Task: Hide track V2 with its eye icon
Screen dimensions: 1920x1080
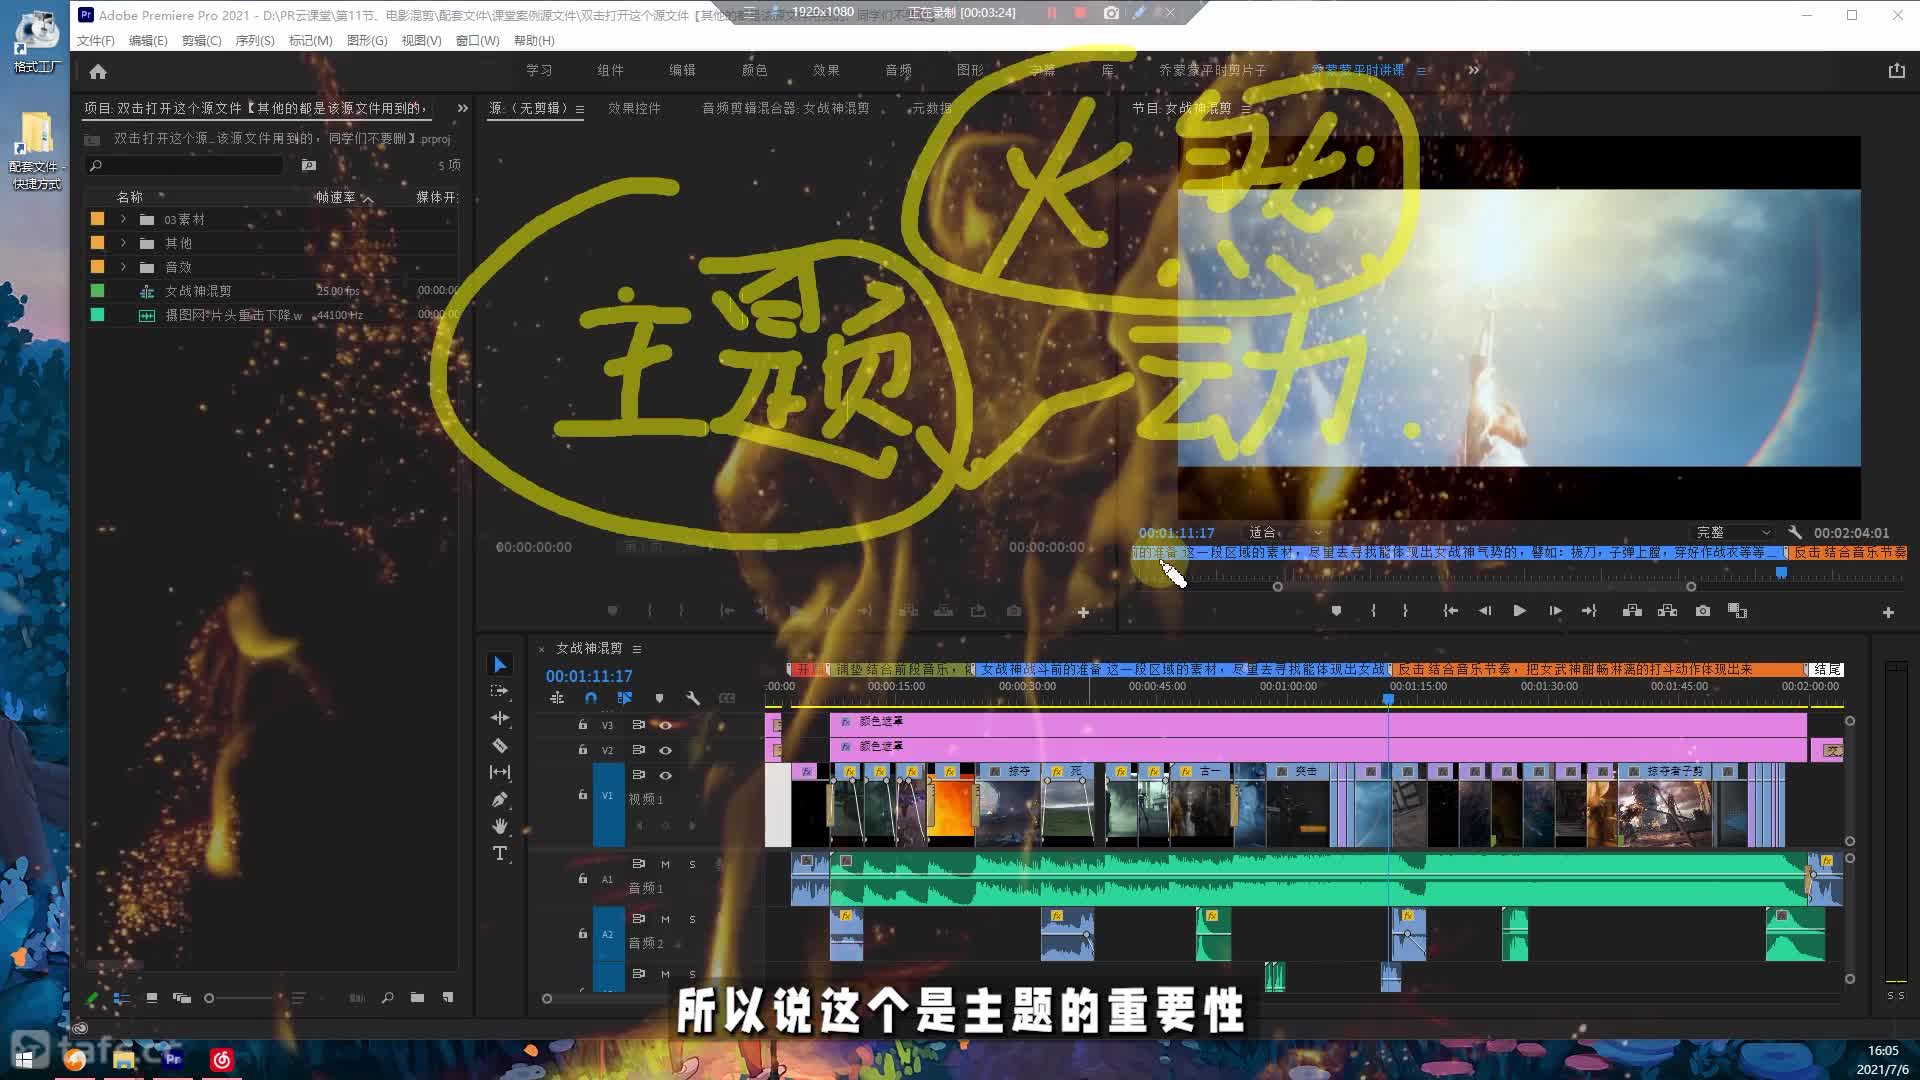Action: pos(665,750)
